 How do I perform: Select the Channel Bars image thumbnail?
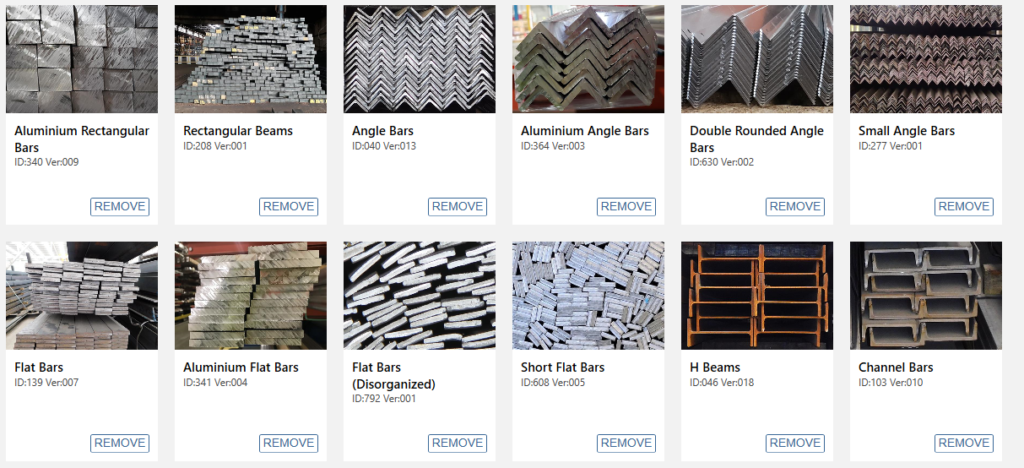925,296
